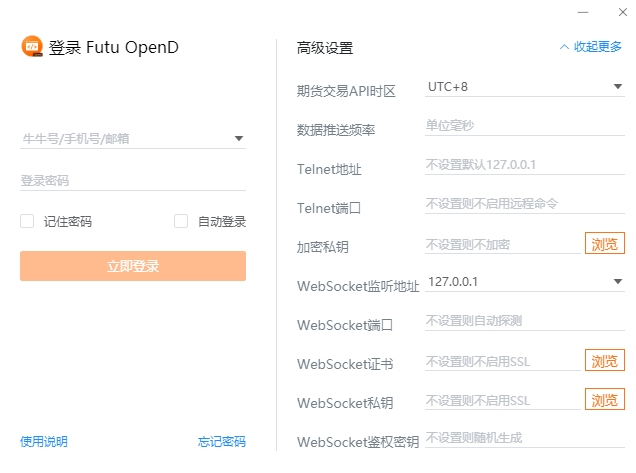
Task: Click the Futu OpenD logo icon
Action: (x=32, y=47)
